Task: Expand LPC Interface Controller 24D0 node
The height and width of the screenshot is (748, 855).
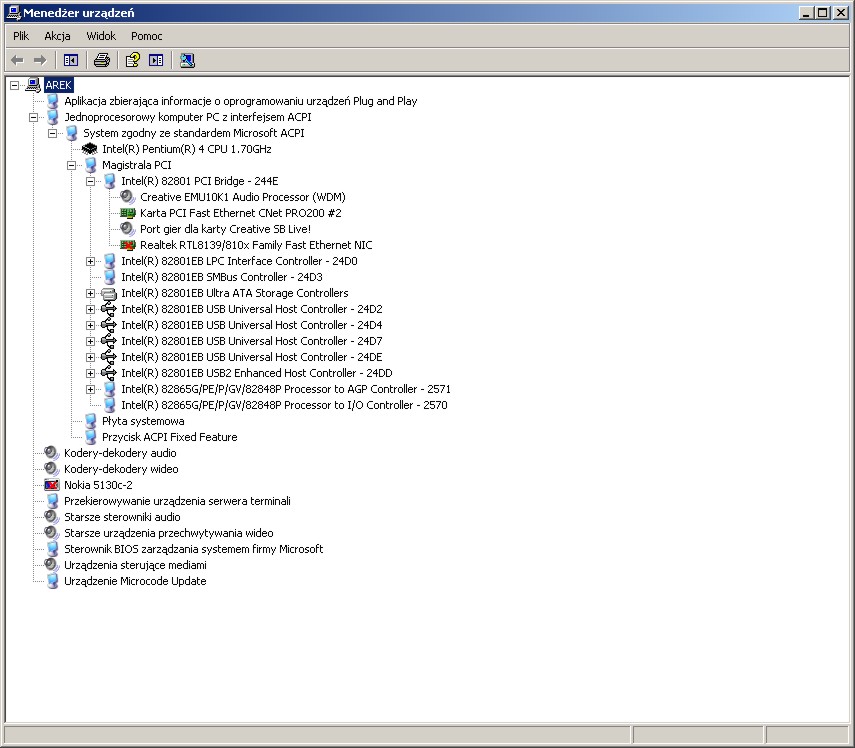Action: click(91, 261)
